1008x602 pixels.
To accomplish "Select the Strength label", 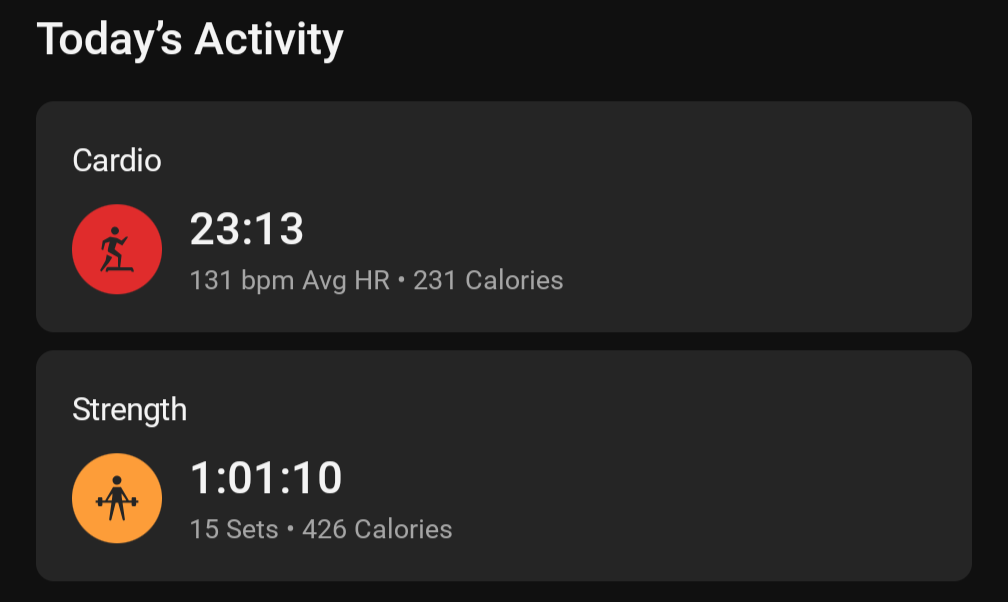I will pos(129,410).
